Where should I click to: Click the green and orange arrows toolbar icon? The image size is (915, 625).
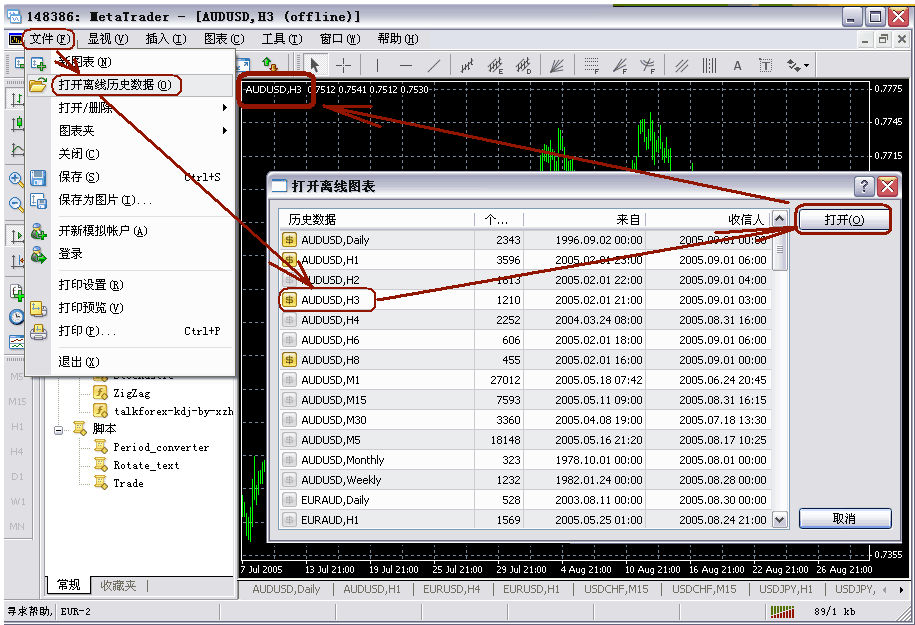tap(269, 64)
